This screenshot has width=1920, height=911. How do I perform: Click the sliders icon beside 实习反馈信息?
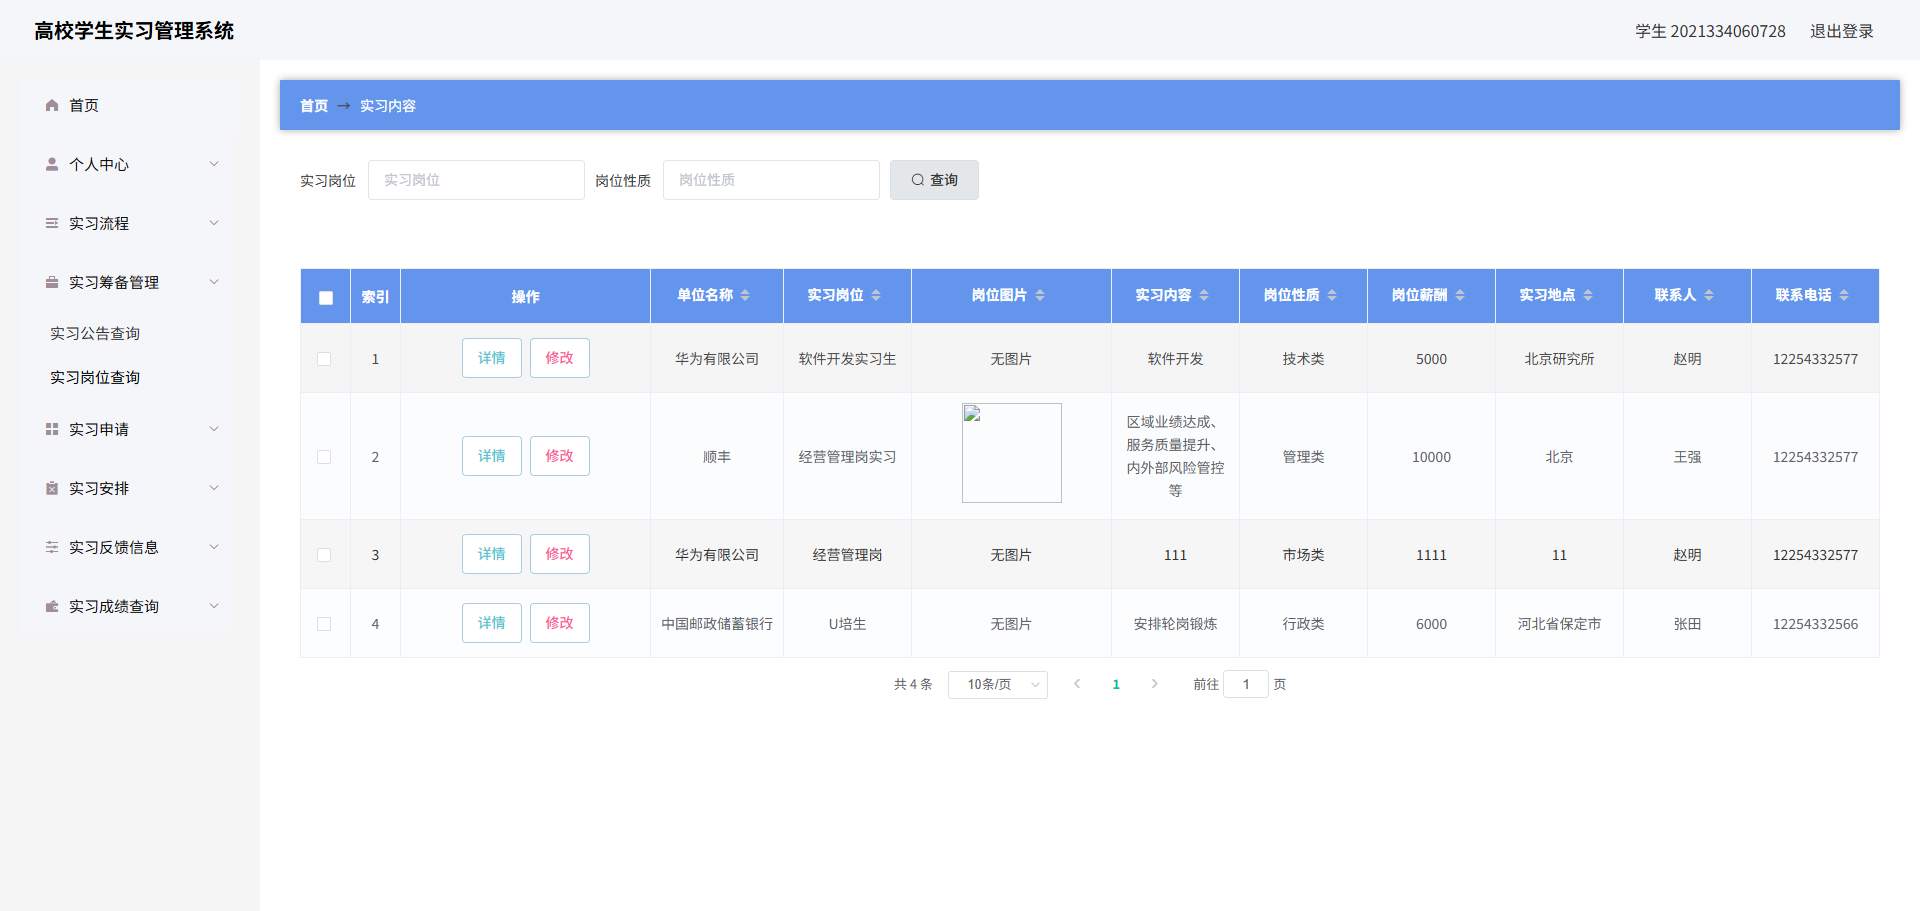(52, 547)
